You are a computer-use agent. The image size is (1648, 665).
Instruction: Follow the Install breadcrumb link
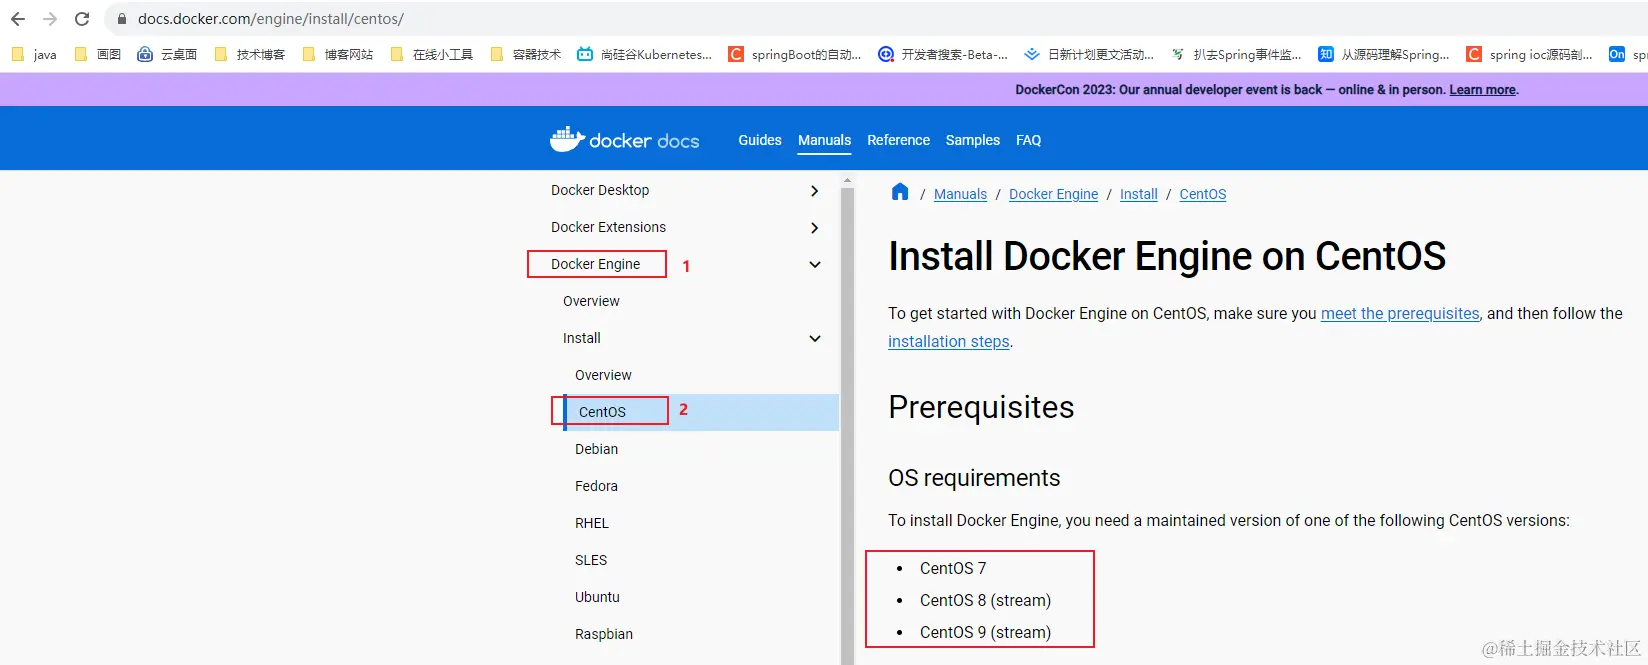[1138, 194]
